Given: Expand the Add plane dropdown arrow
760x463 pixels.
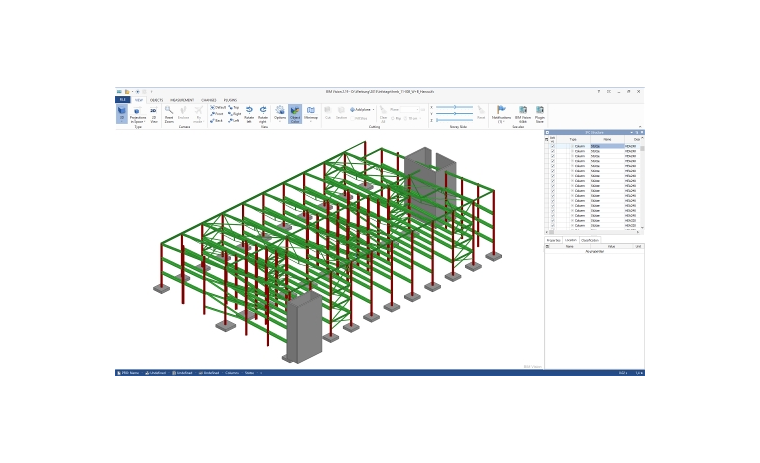Looking at the screenshot, I should tap(373, 110).
